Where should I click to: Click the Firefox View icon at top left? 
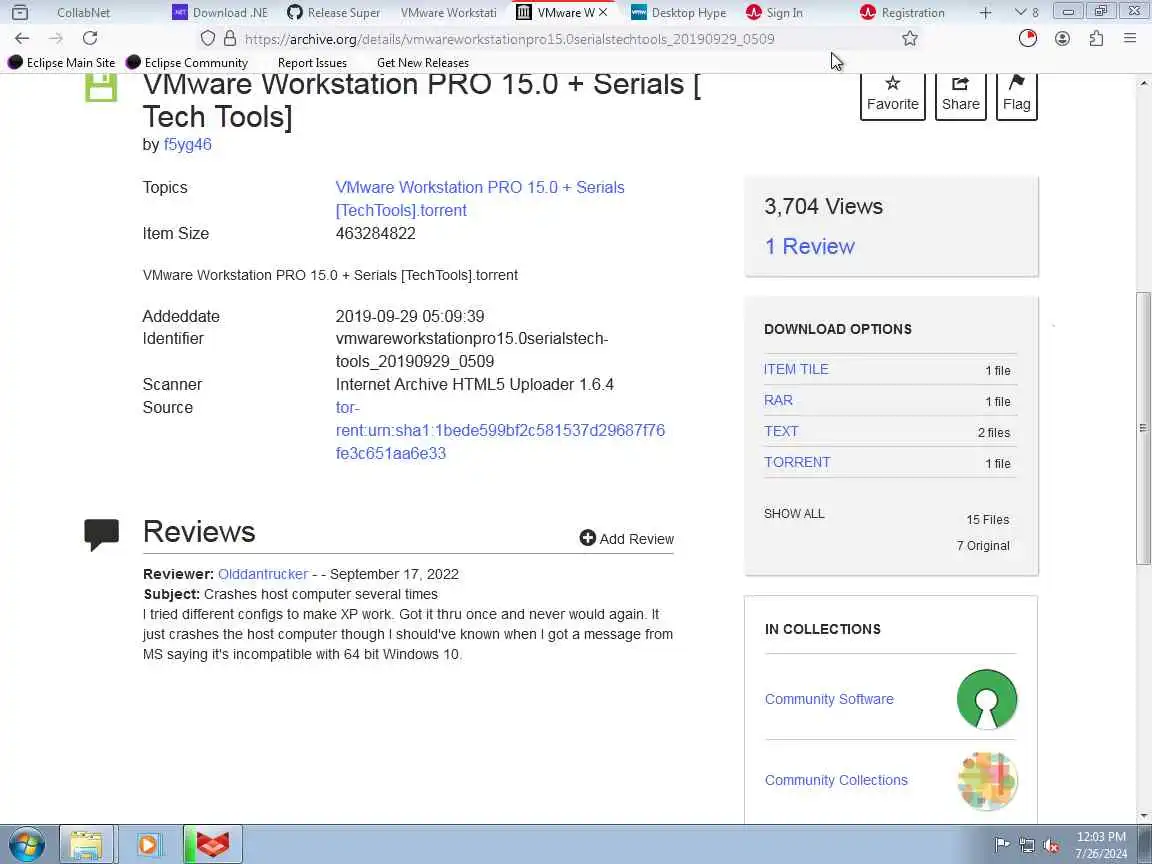20,12
